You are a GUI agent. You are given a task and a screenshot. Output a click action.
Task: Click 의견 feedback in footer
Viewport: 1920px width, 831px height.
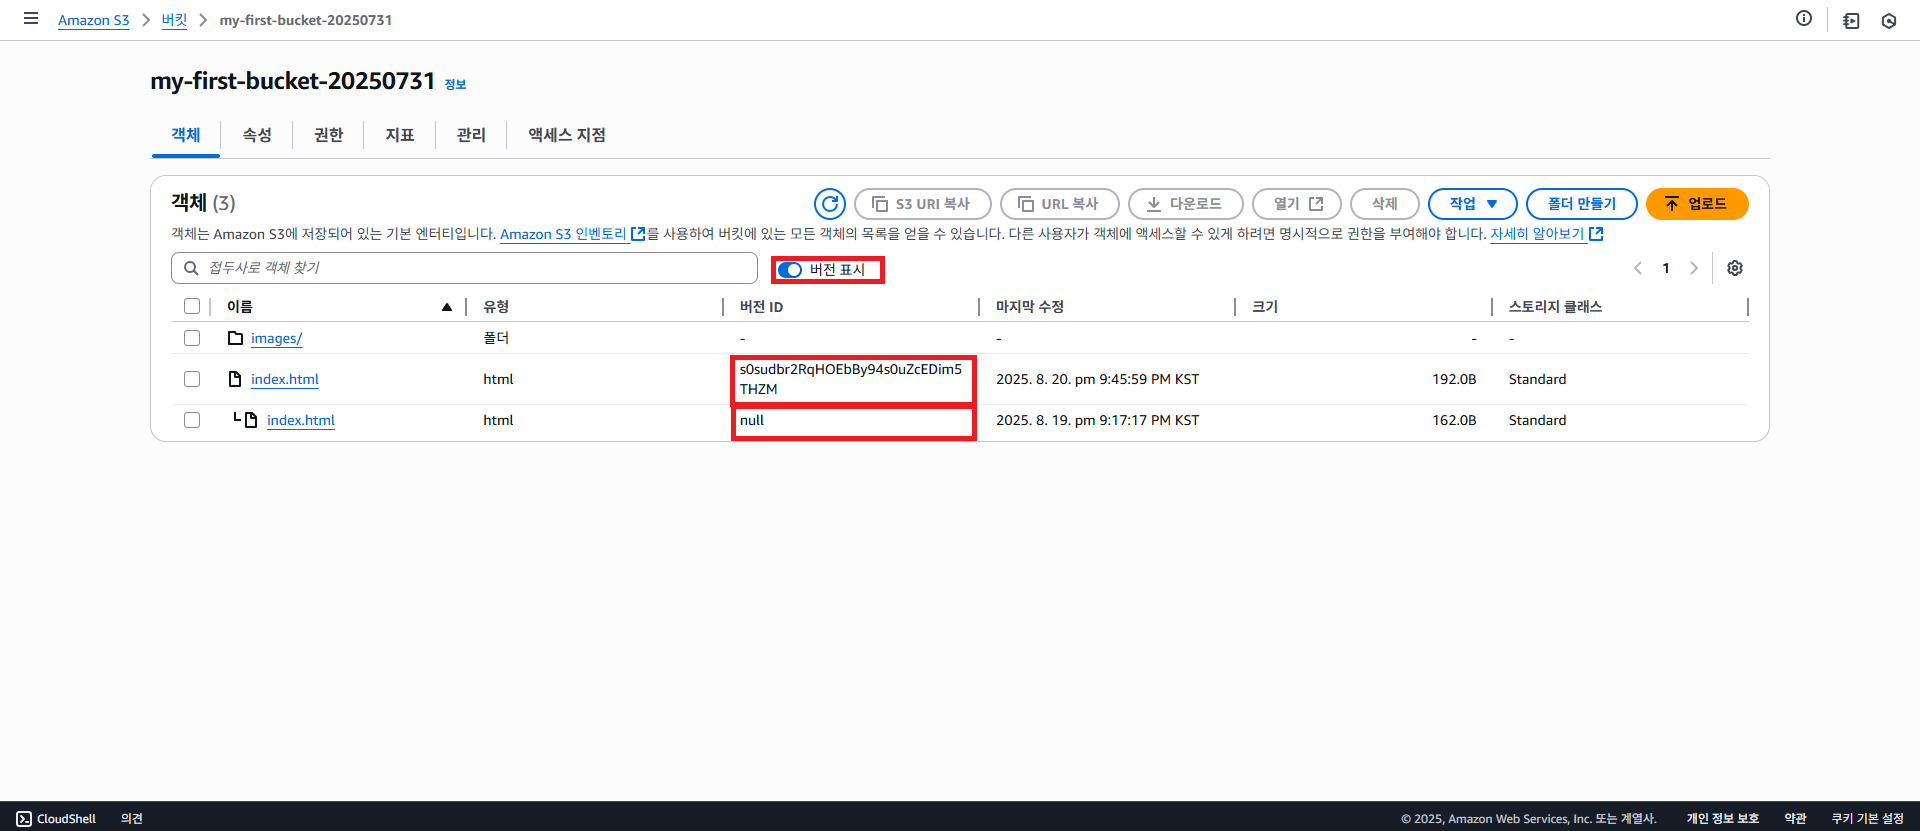click(132, 818)
